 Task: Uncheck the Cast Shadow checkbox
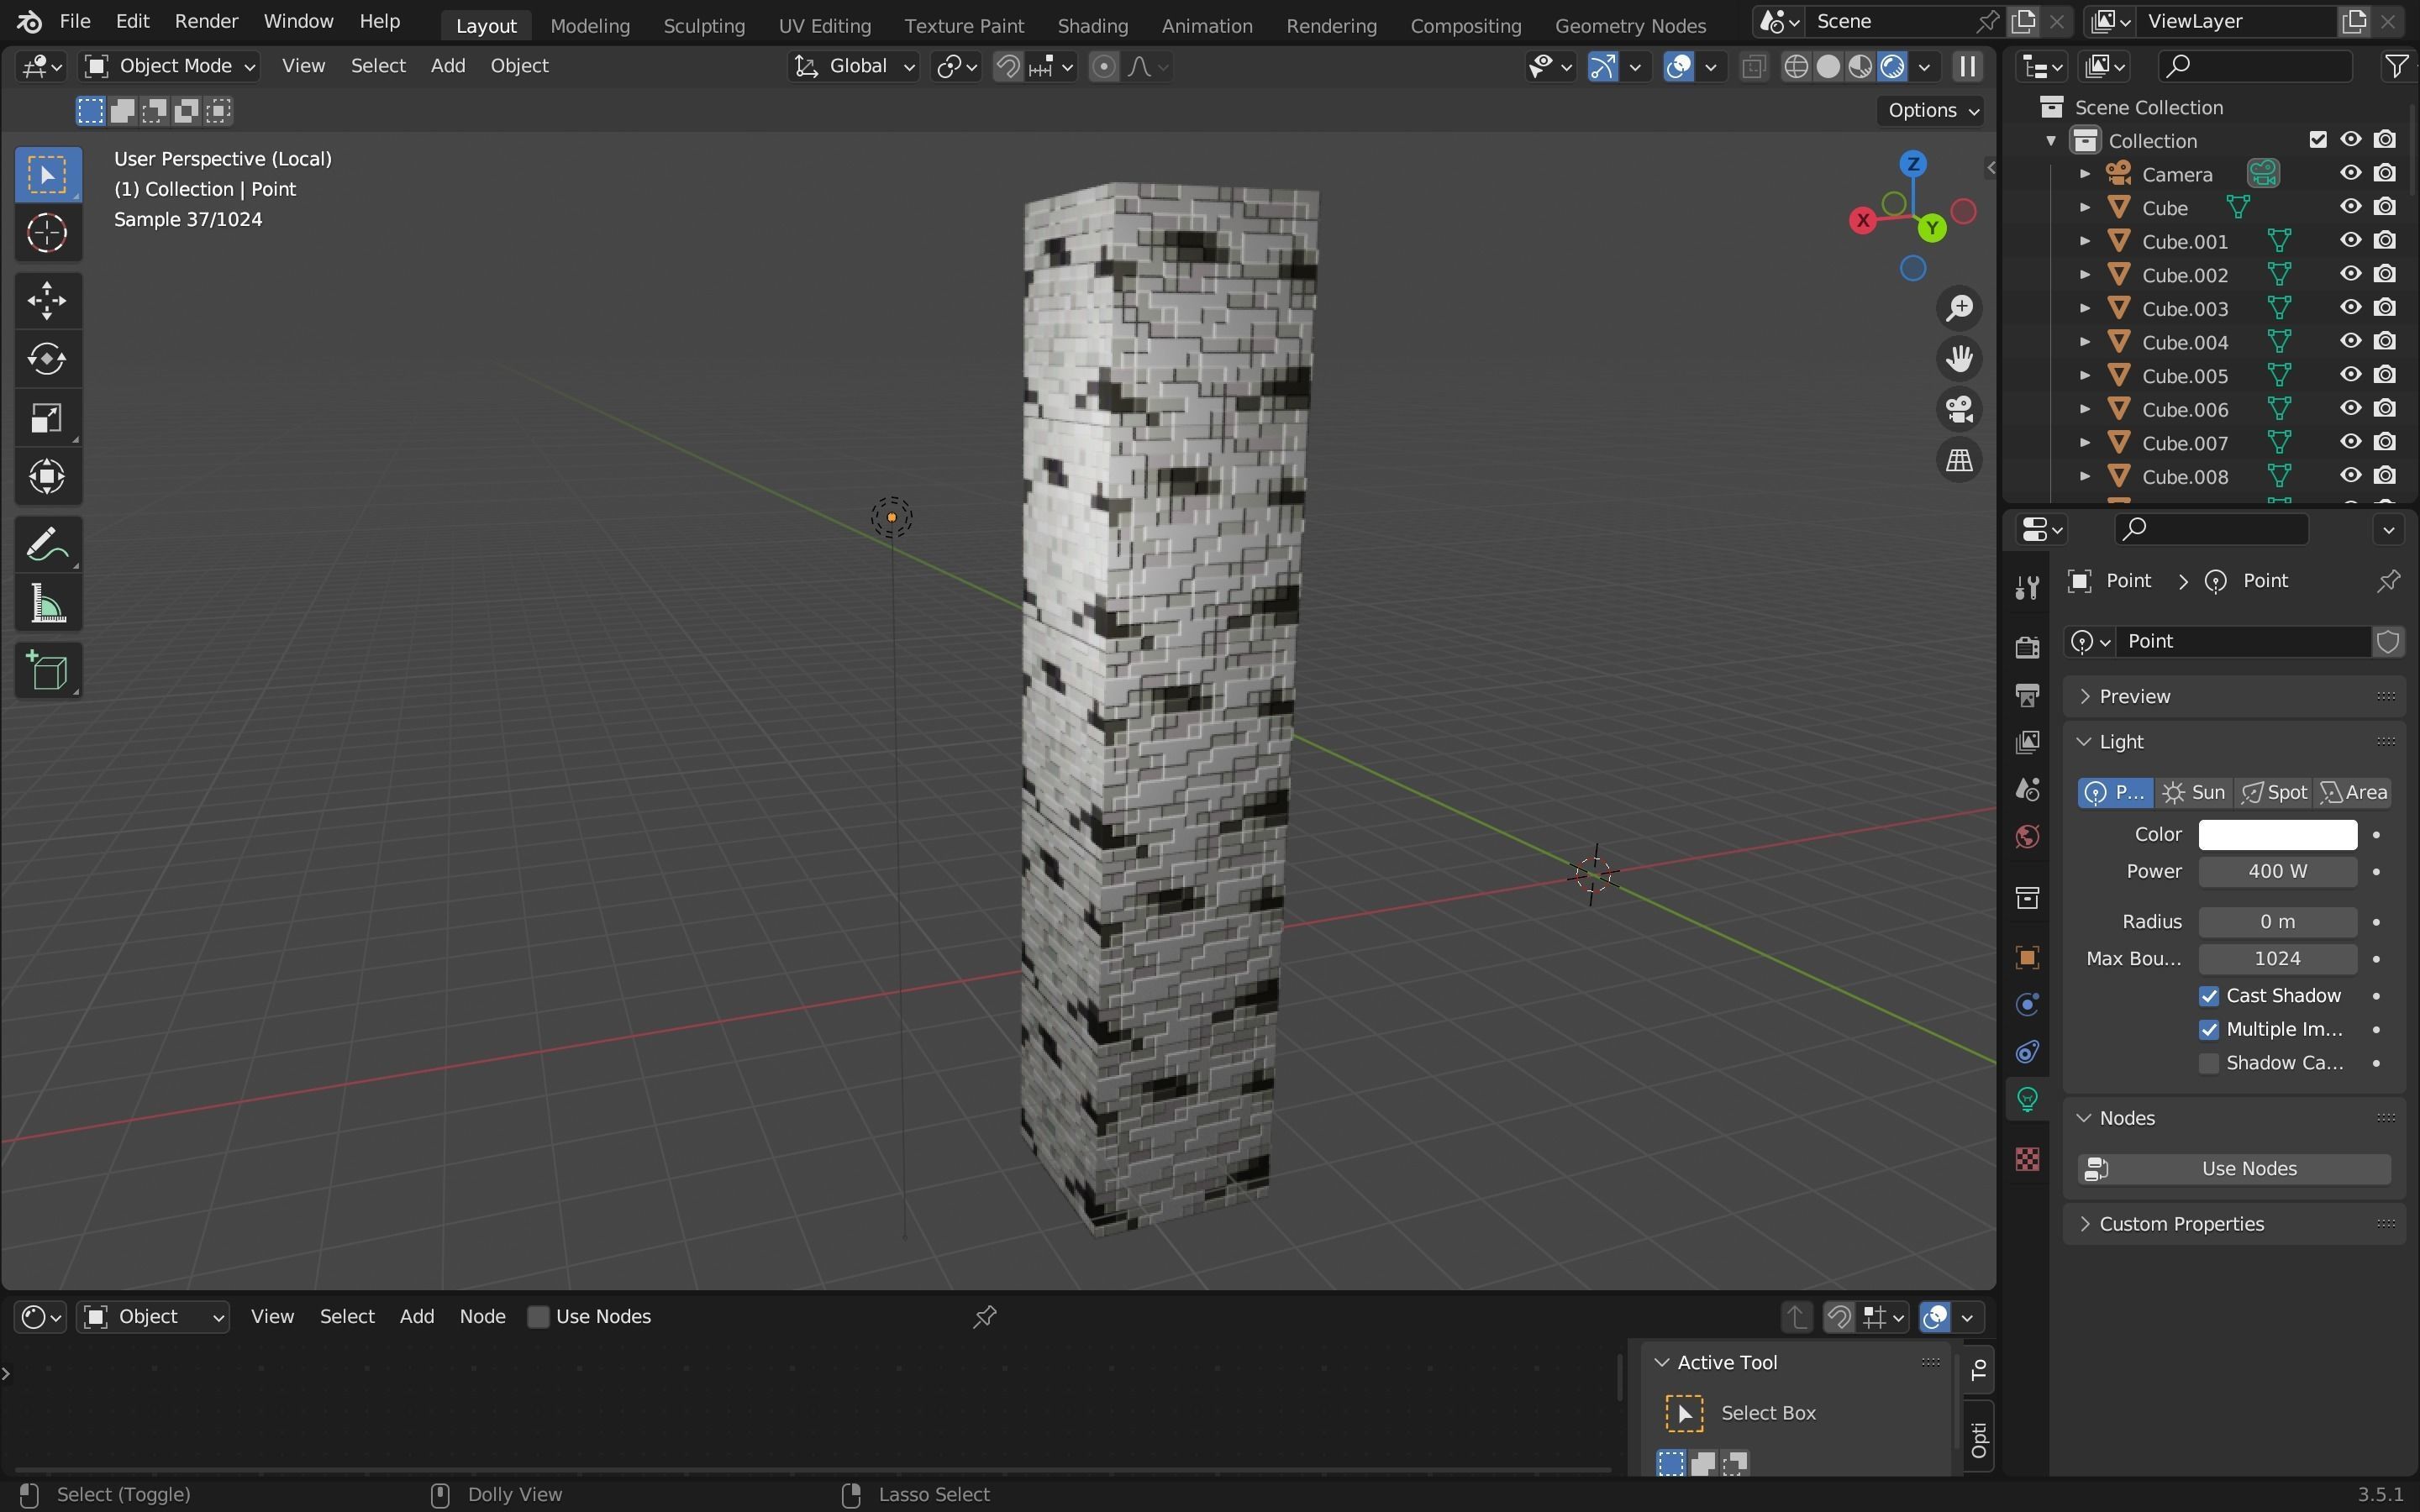tap(2208, 996)
